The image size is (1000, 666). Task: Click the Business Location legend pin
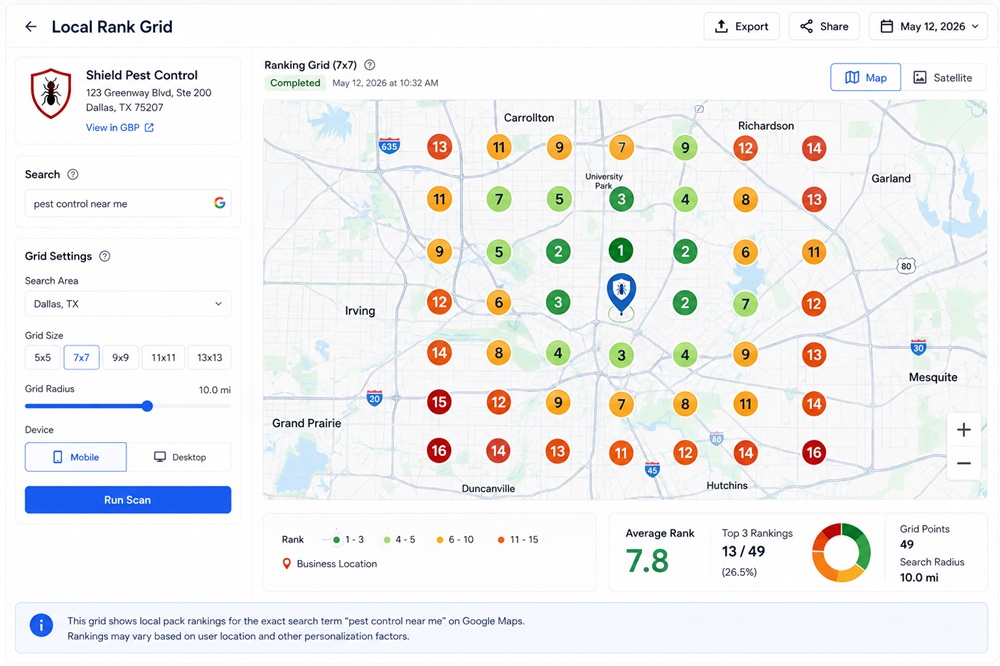pos(286,564)
